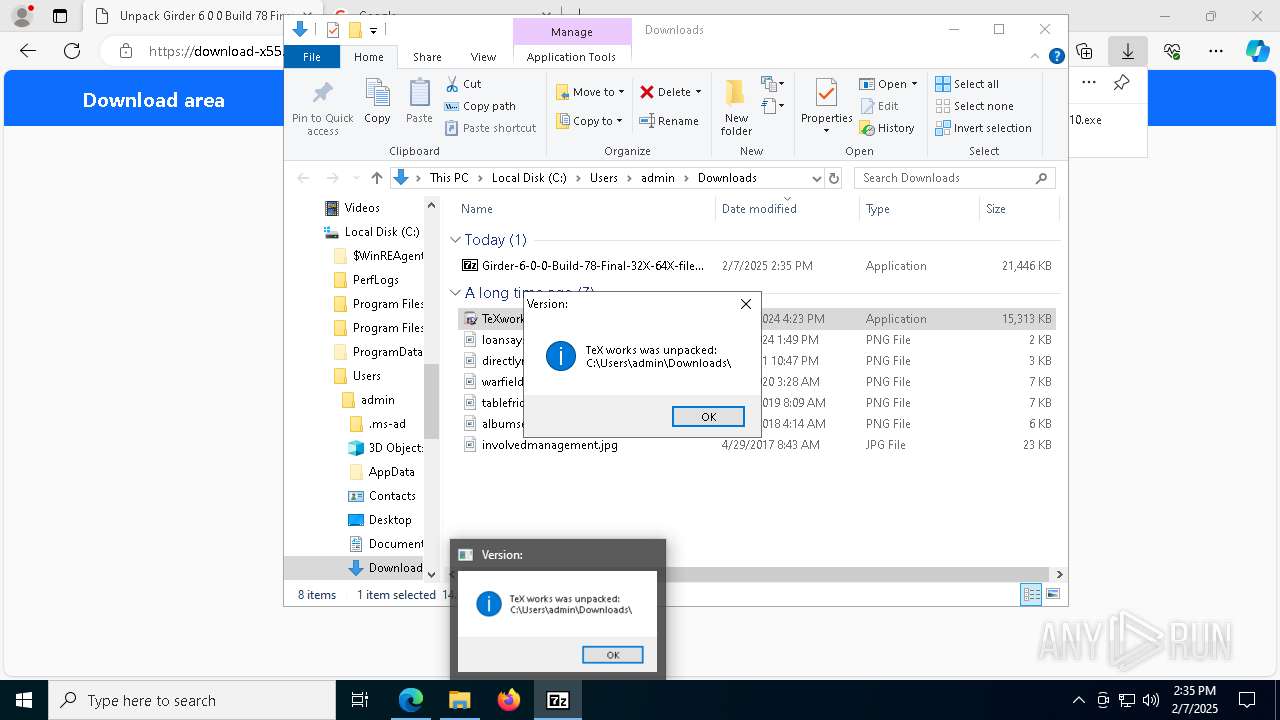Click Select all in ribbon
1280x720 pixels.
(967, 84)
